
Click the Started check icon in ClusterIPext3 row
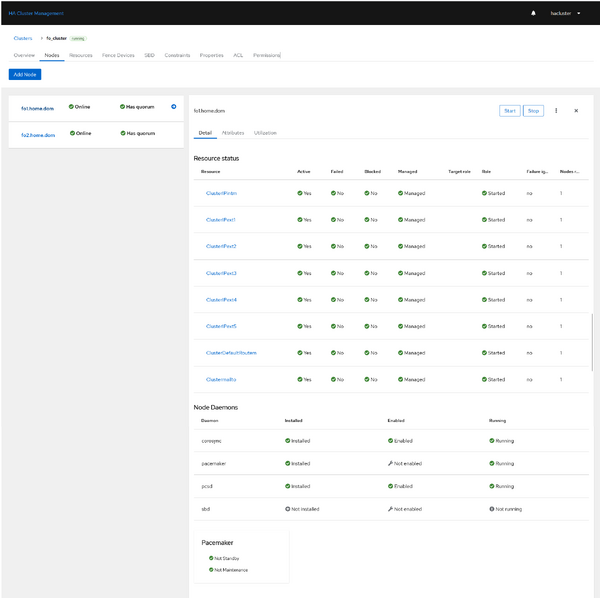(484, 273)
